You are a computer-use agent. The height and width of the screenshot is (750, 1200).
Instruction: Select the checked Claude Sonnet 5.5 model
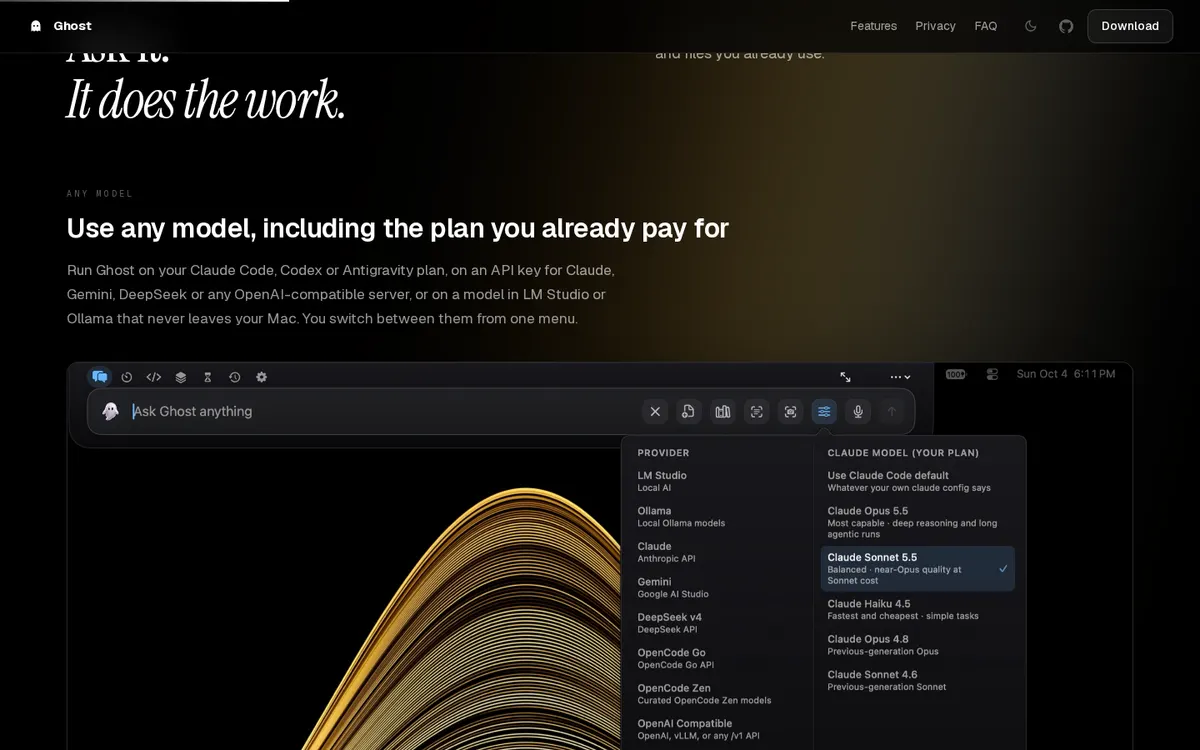point(918,569)
